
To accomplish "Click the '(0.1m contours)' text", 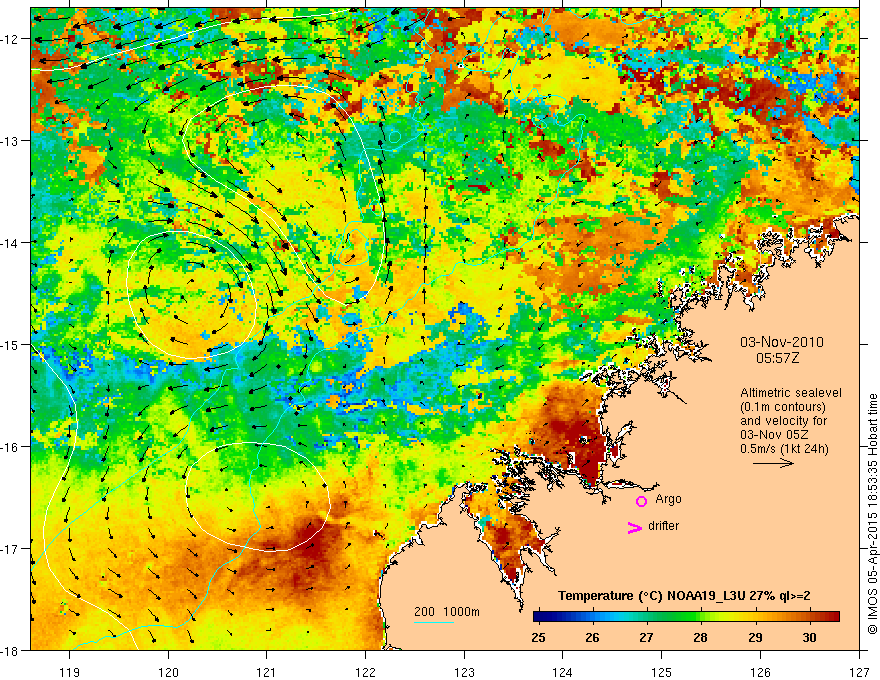I will 783,407.
